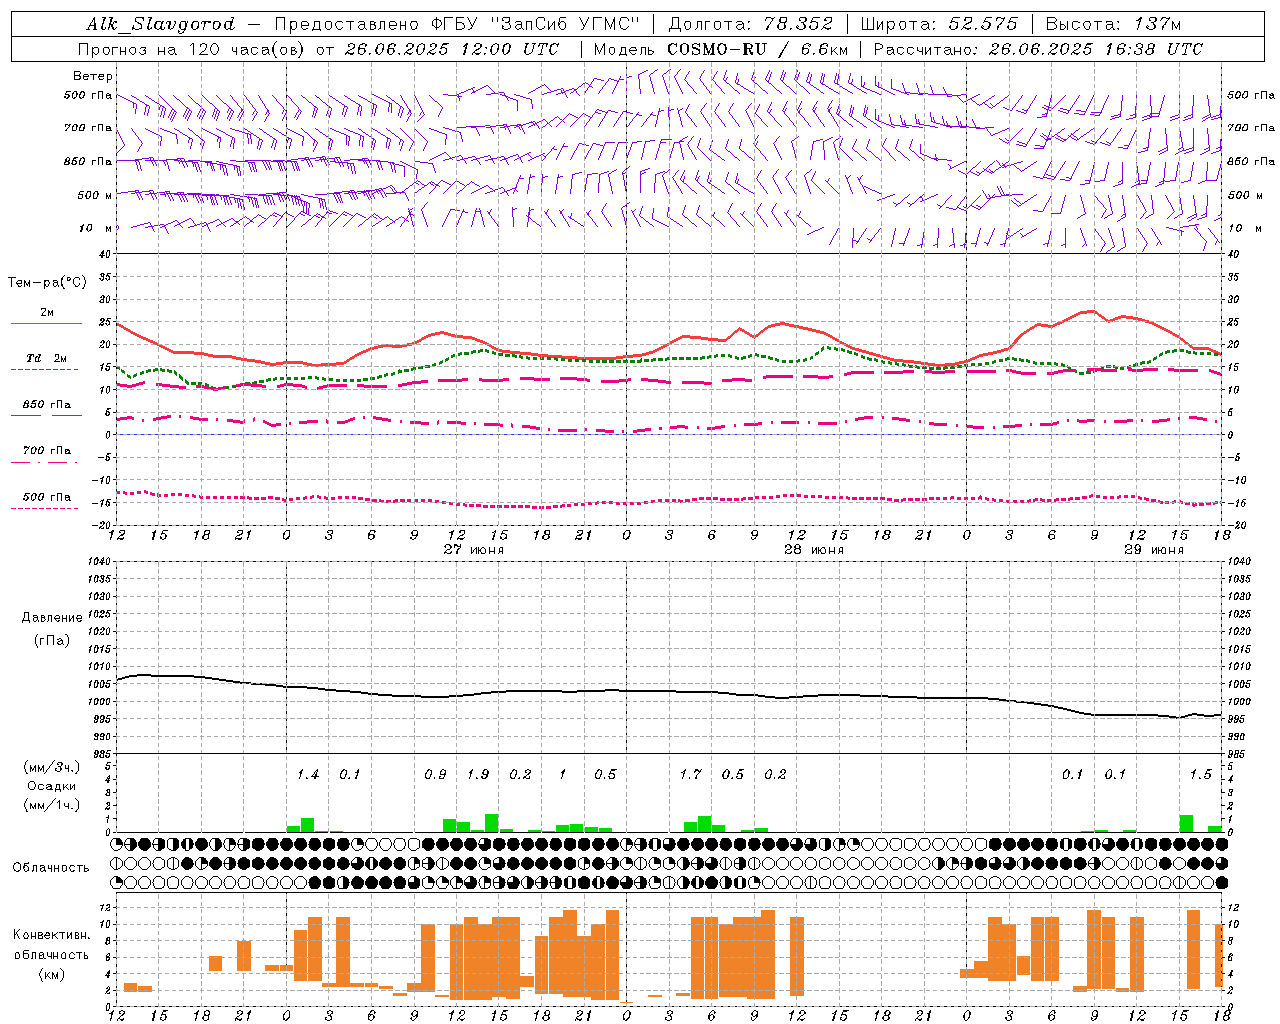This screenshot has width=1280, height=1024.
Task: Click the (мм/3ч.) precipitation unit label
Action: 51,767
